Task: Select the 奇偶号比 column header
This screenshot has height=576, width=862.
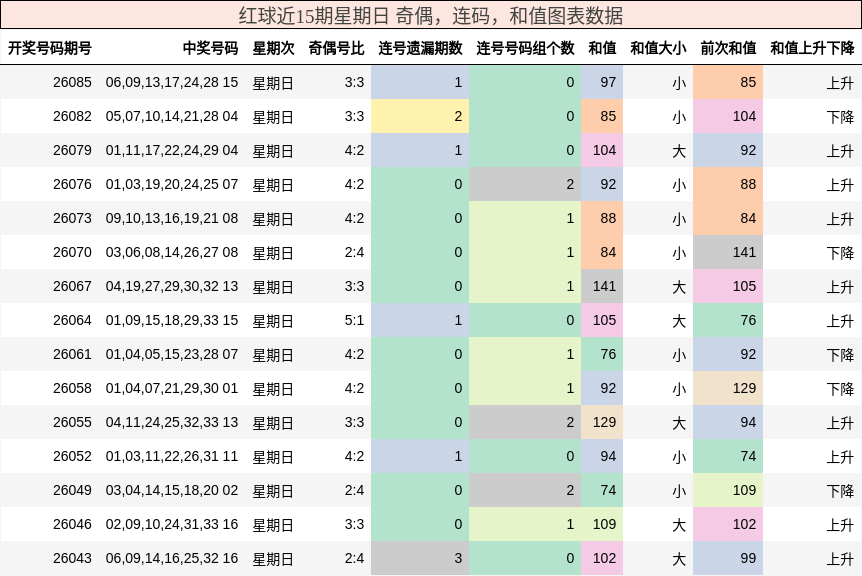Action: click(336, 48)
